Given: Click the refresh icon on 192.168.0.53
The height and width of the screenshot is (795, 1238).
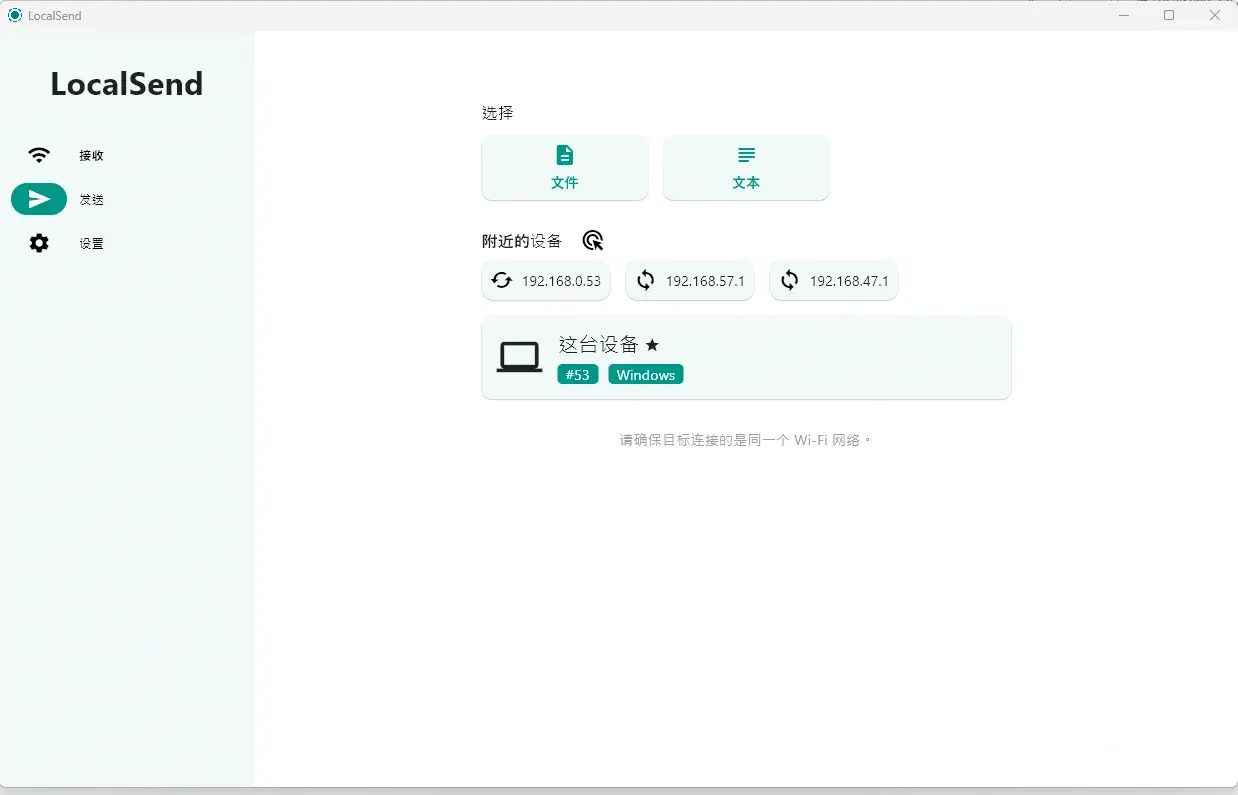Looking at the screenshot, I should [500, 281].
